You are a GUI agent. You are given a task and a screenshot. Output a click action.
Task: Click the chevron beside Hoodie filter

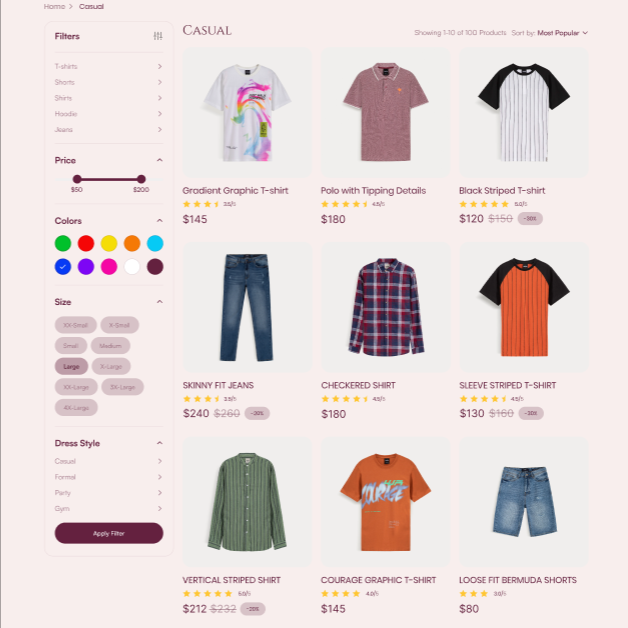[160, 114]
